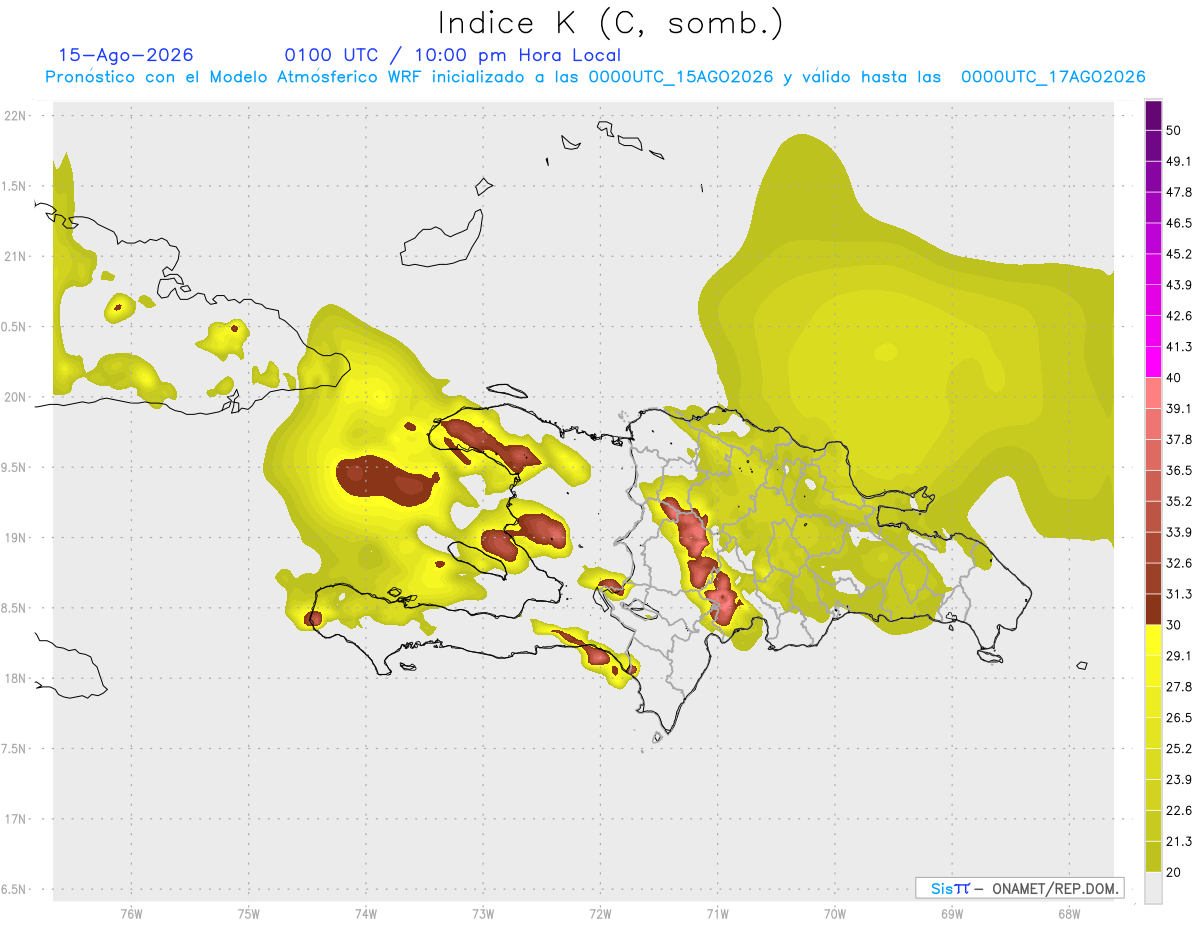Click the '76W' longitude label
Viewport: 1200px width, 927px height.
[x=131, y=914]
